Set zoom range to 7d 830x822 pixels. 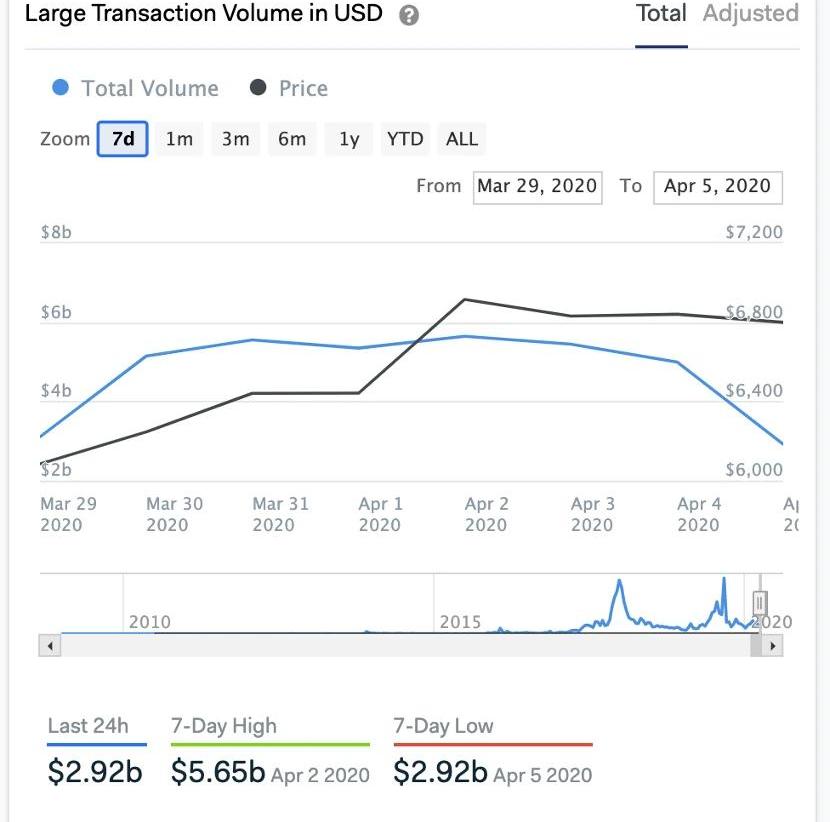click(x=123, y=139)
